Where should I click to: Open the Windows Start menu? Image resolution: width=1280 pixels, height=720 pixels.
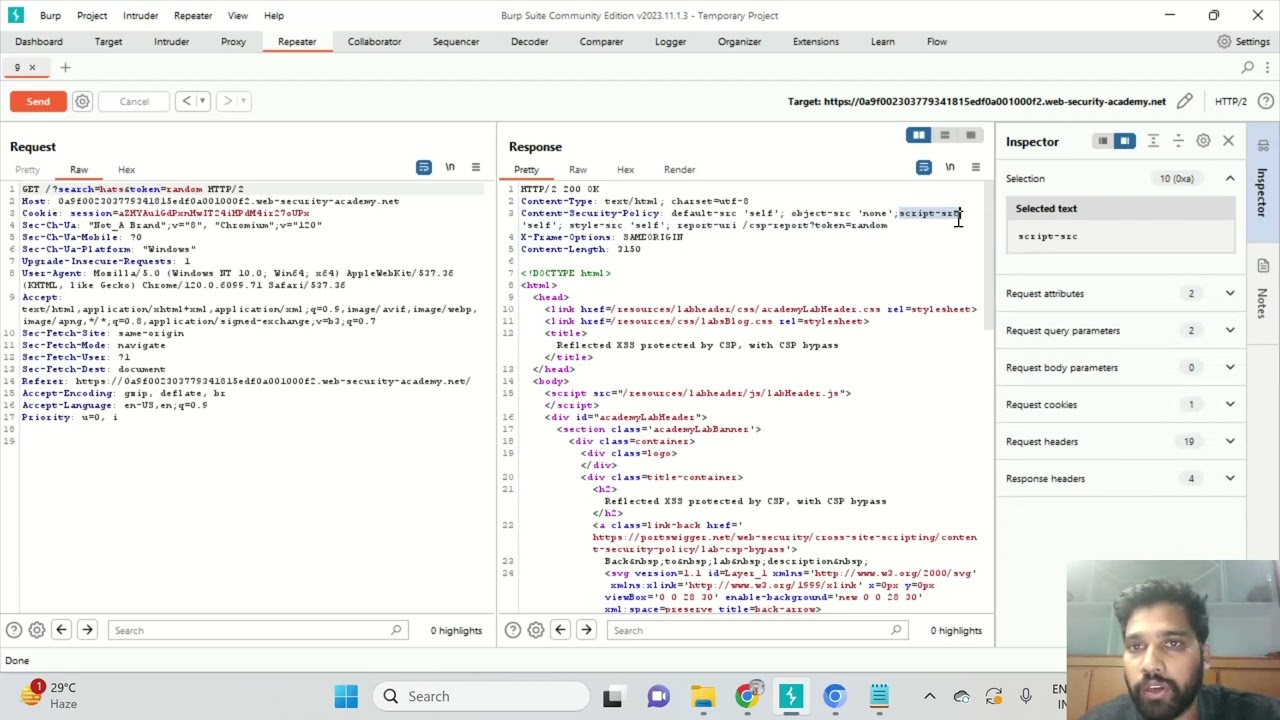346,696
